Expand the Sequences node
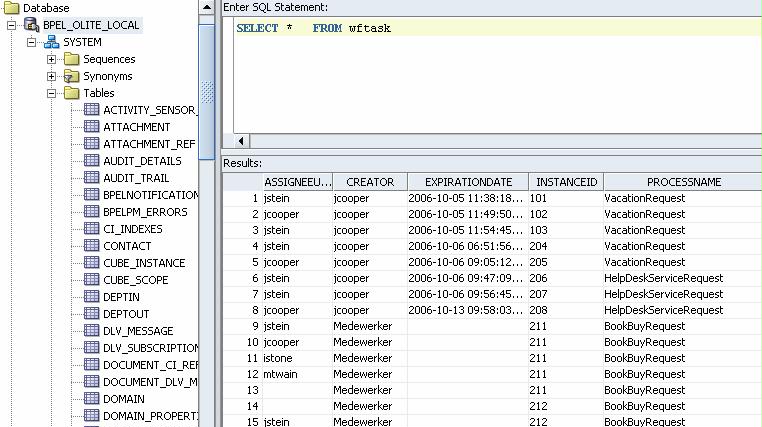Viewport: 762px width, 427px height. tap(52, 59)
